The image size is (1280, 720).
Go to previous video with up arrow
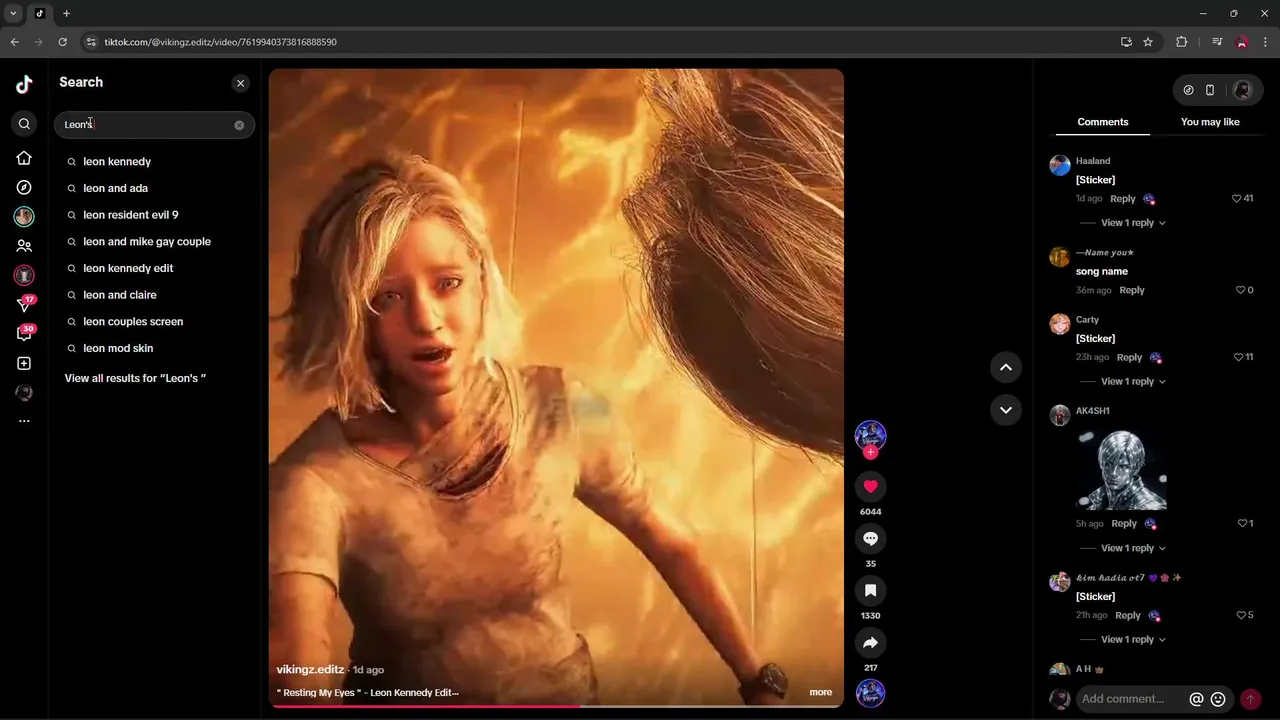(1006, 367)
